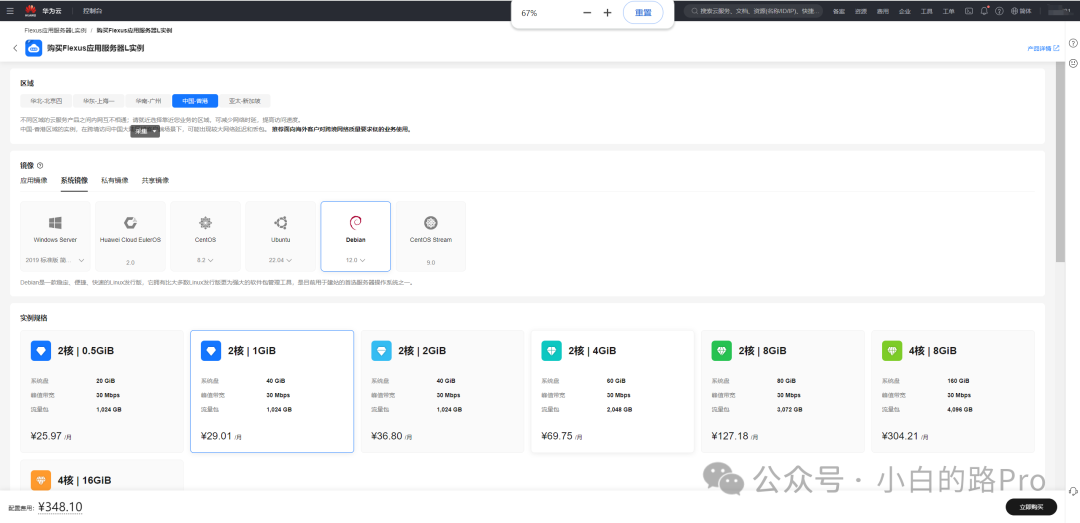Select region 华南-广州
This screenshot has width=1080, height=523.
coord(148,101)
